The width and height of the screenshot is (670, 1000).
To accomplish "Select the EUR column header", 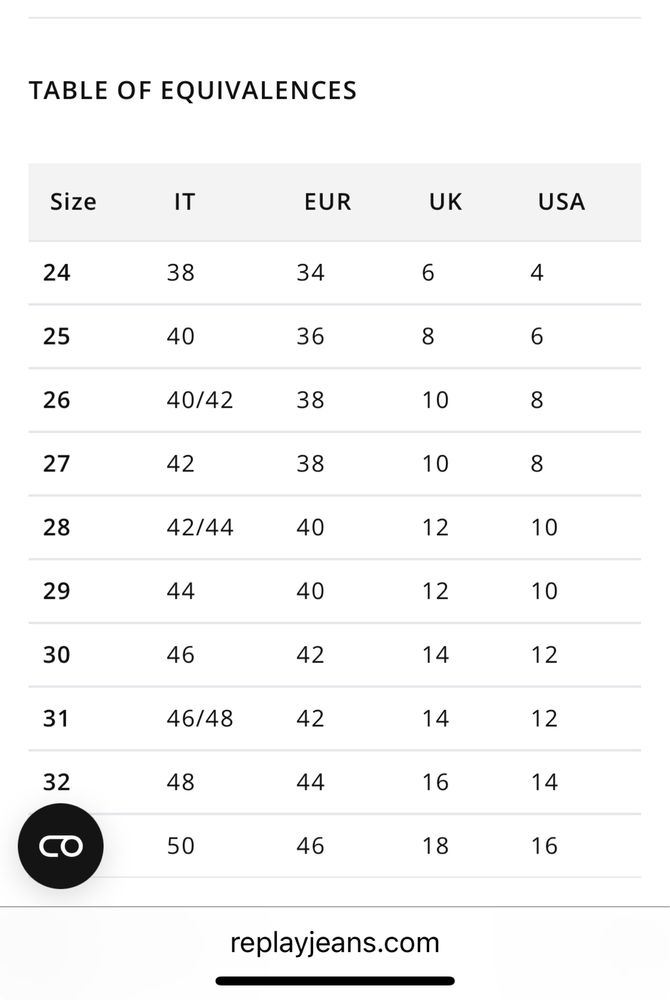I will 328,202.
